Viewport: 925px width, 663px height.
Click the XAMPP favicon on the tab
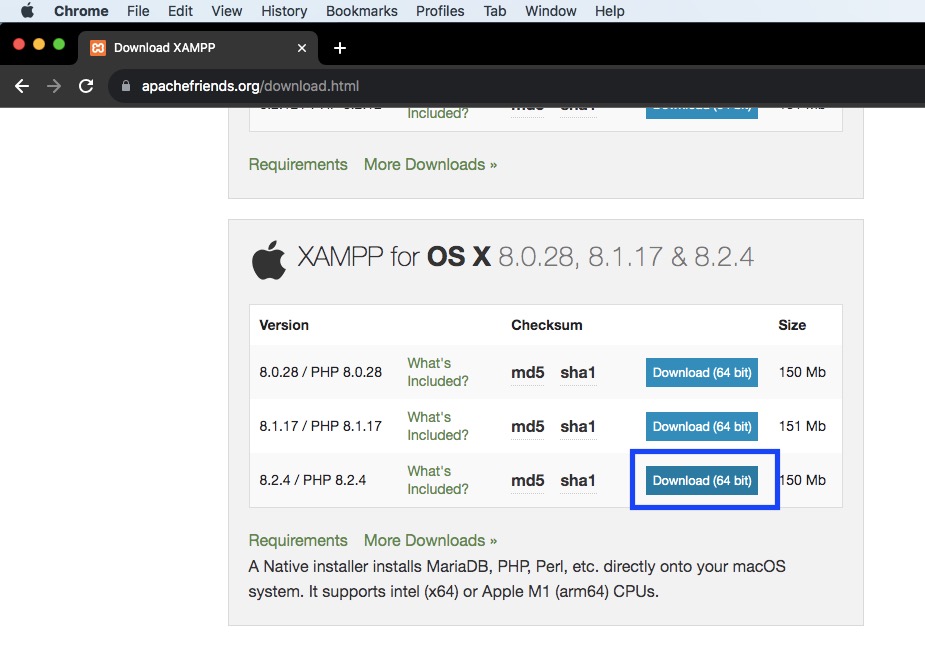[98, 48]
